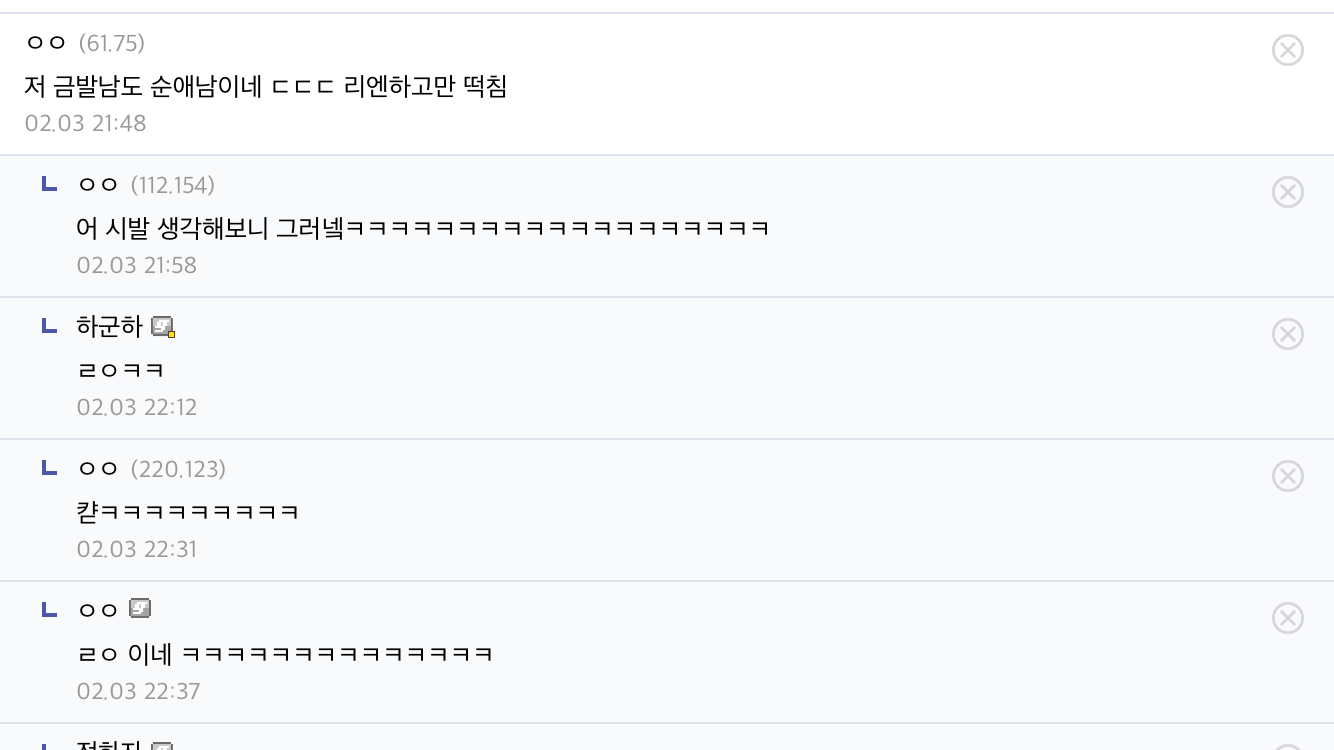Click the delete X on the 220.123 reply

point(1287,476)
